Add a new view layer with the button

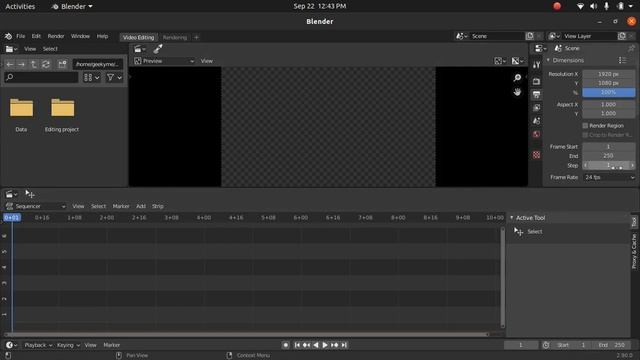[622, 36]
